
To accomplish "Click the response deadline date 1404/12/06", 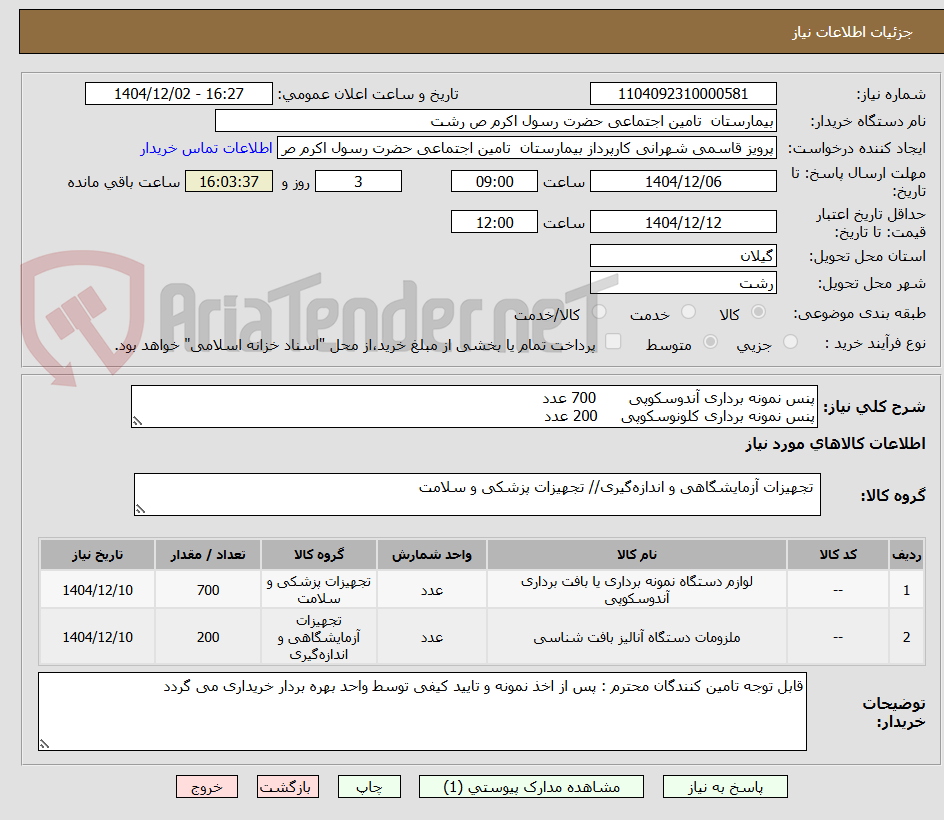I will 683,181.
